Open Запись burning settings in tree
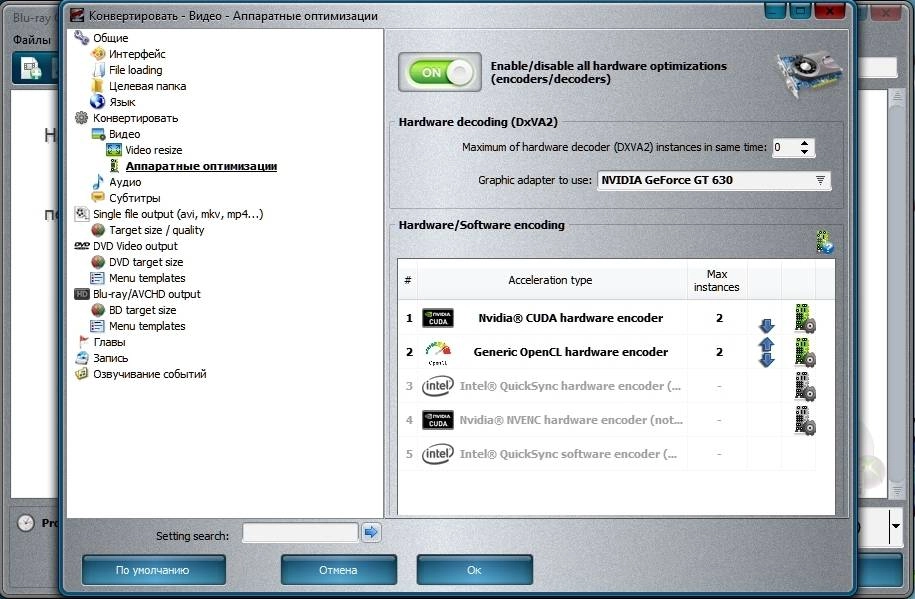Viewport: 915px width, 599px height. click(110, 358)
